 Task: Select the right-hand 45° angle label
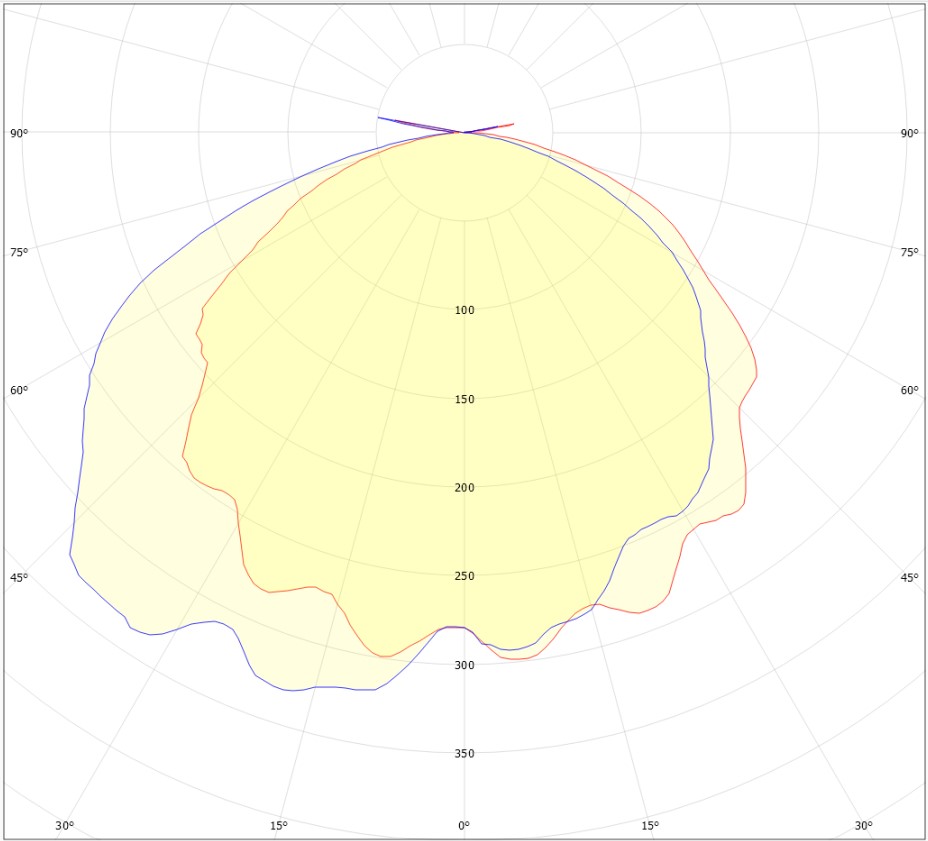tap(910, 578)
